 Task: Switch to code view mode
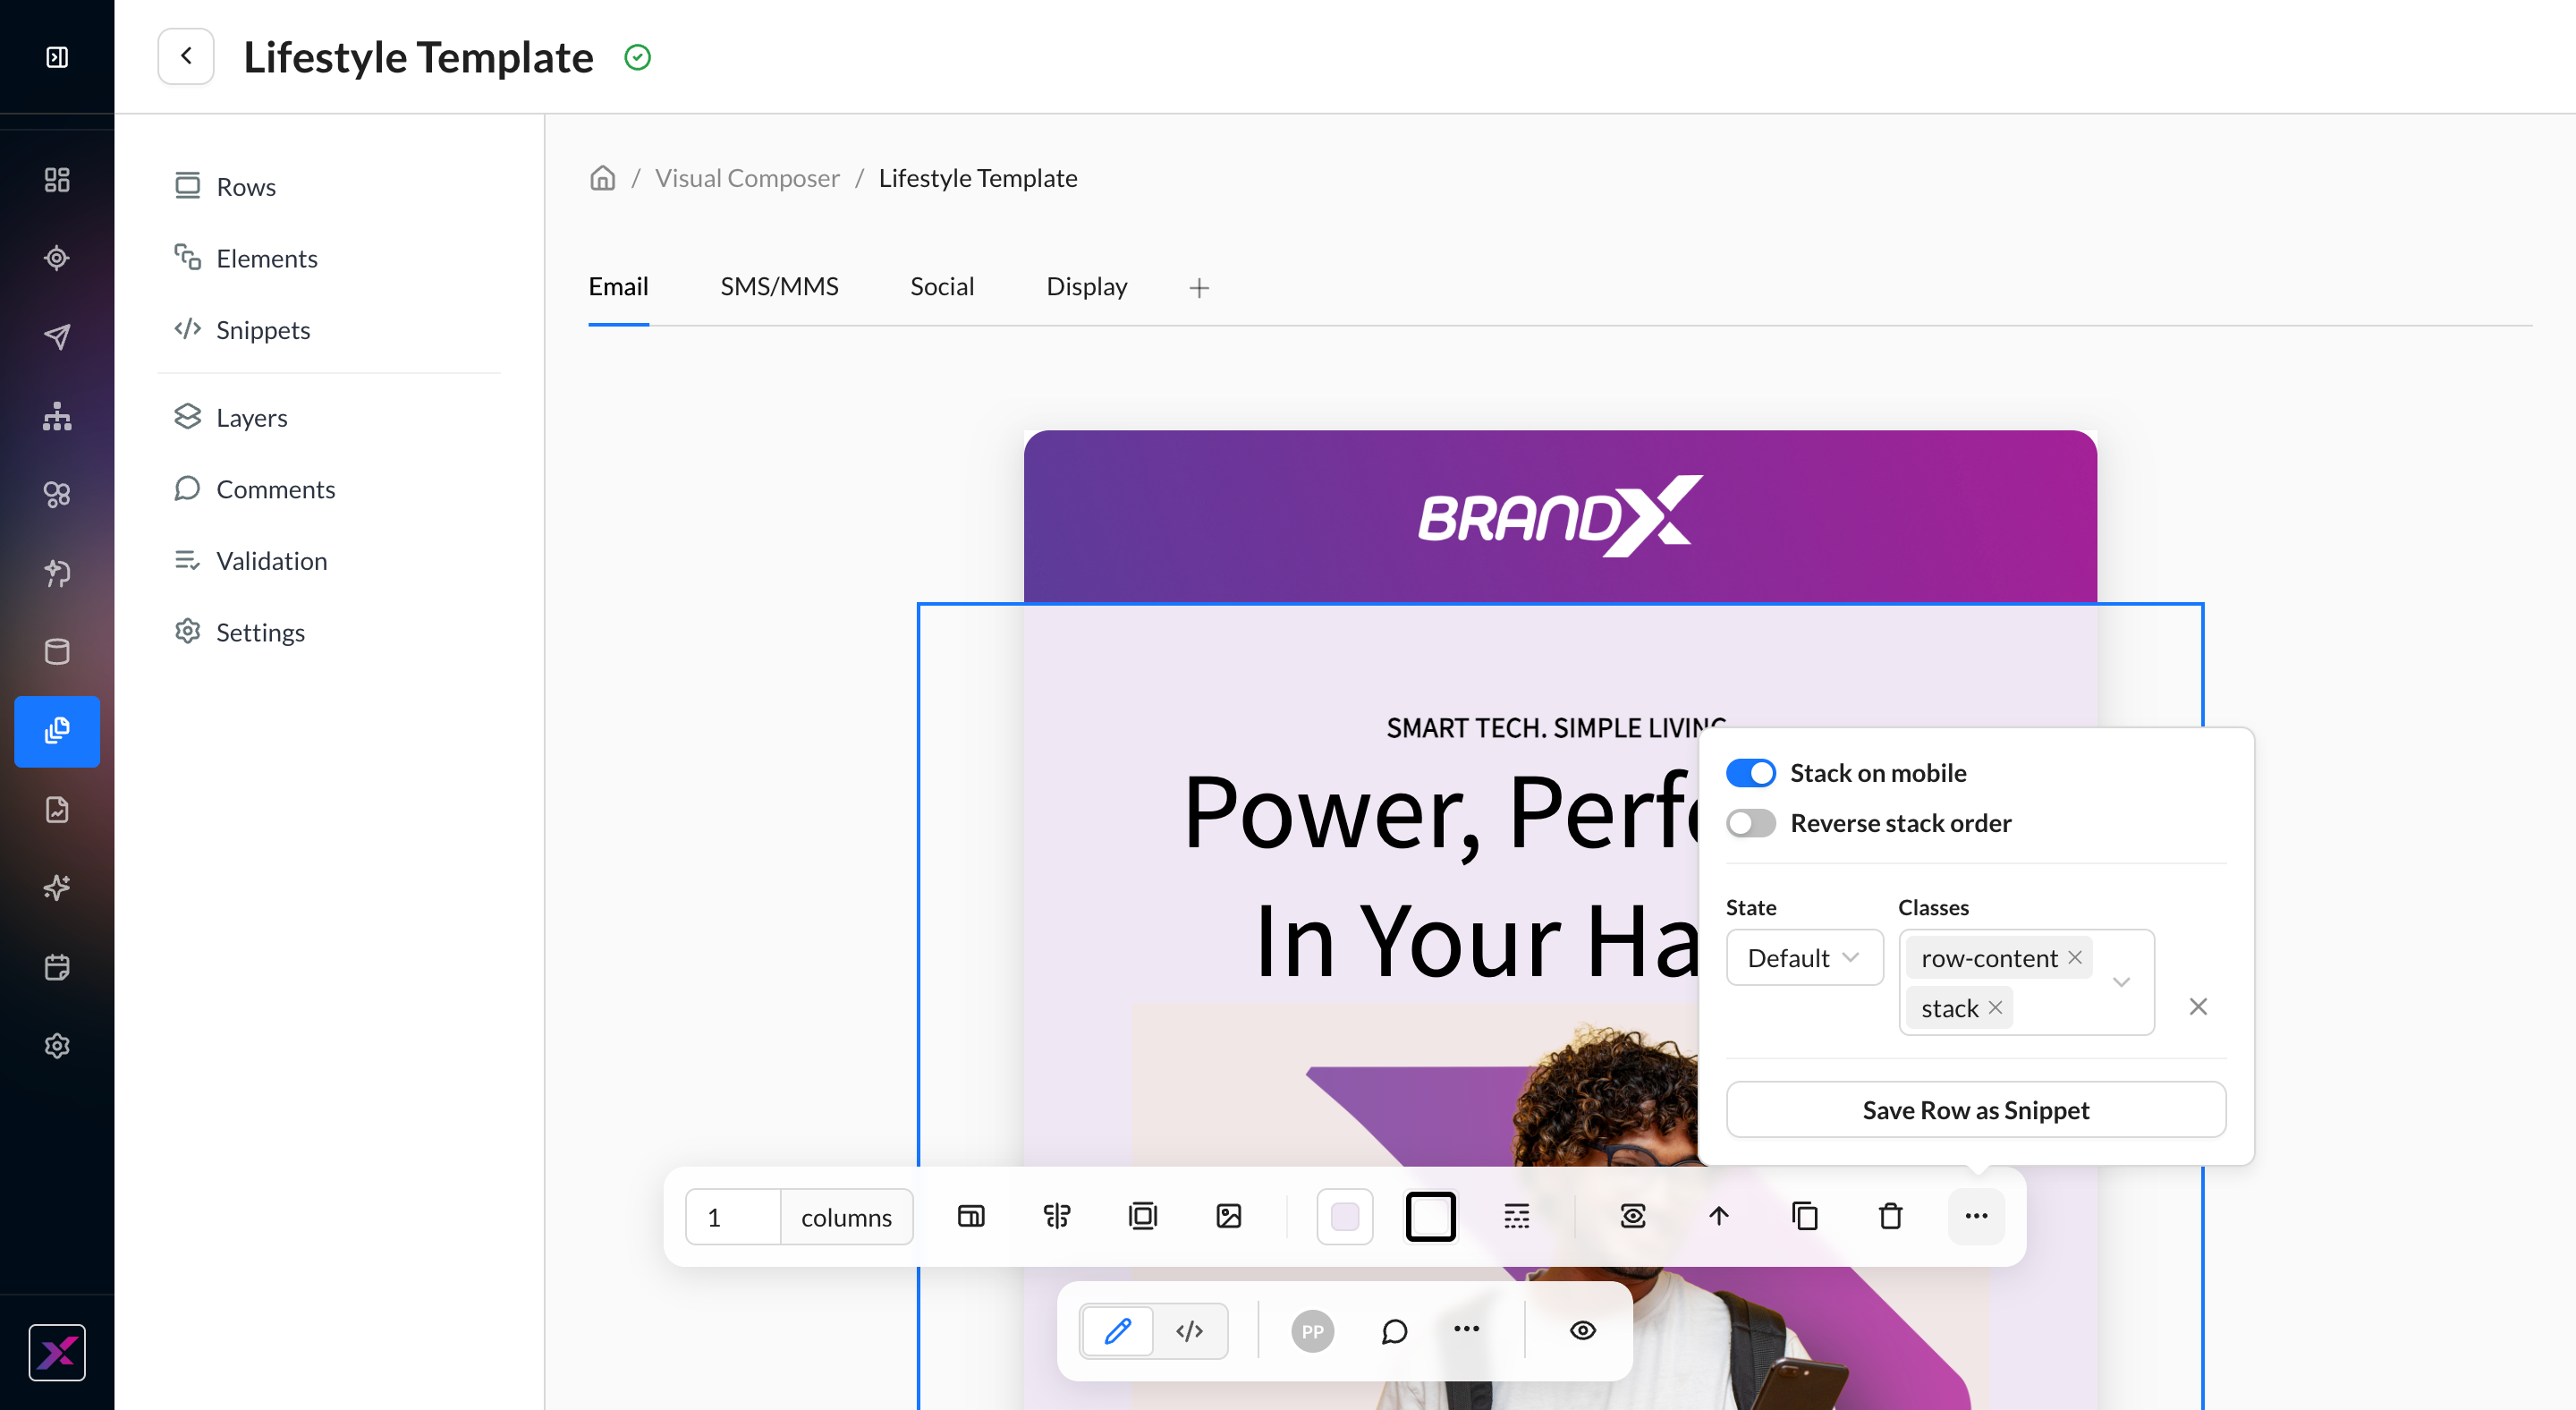pos(1190,1331)
